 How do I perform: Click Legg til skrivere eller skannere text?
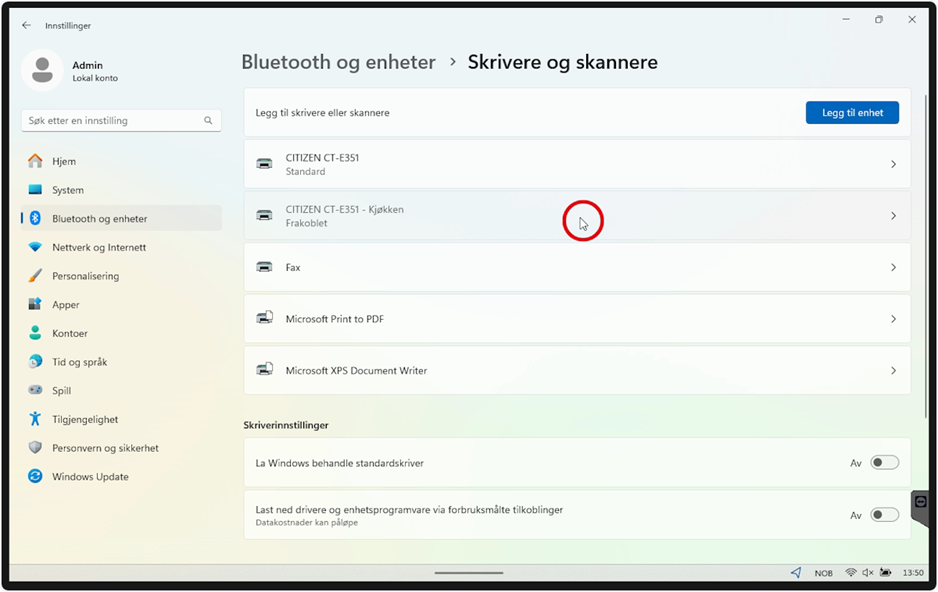[322, 112]
